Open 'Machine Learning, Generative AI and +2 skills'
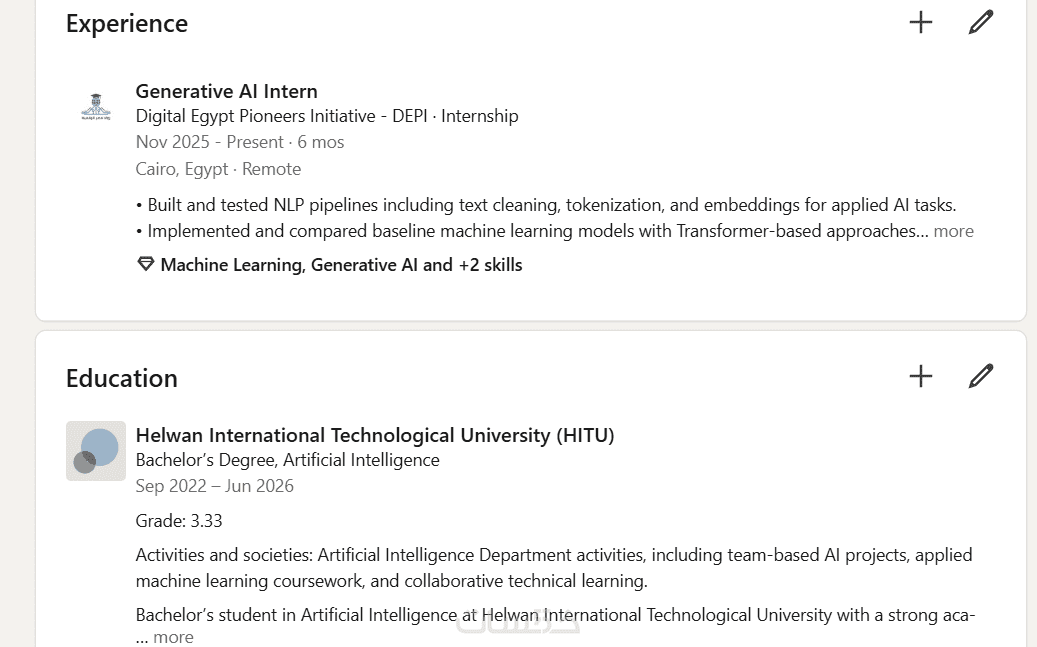The width and height of the screenshot is (1037, 647). click(x=341, y=265)
